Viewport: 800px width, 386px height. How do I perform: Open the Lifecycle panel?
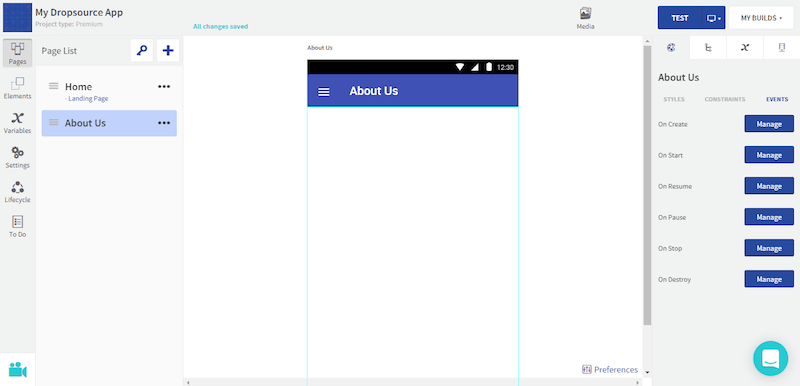(x=17, y=192)
